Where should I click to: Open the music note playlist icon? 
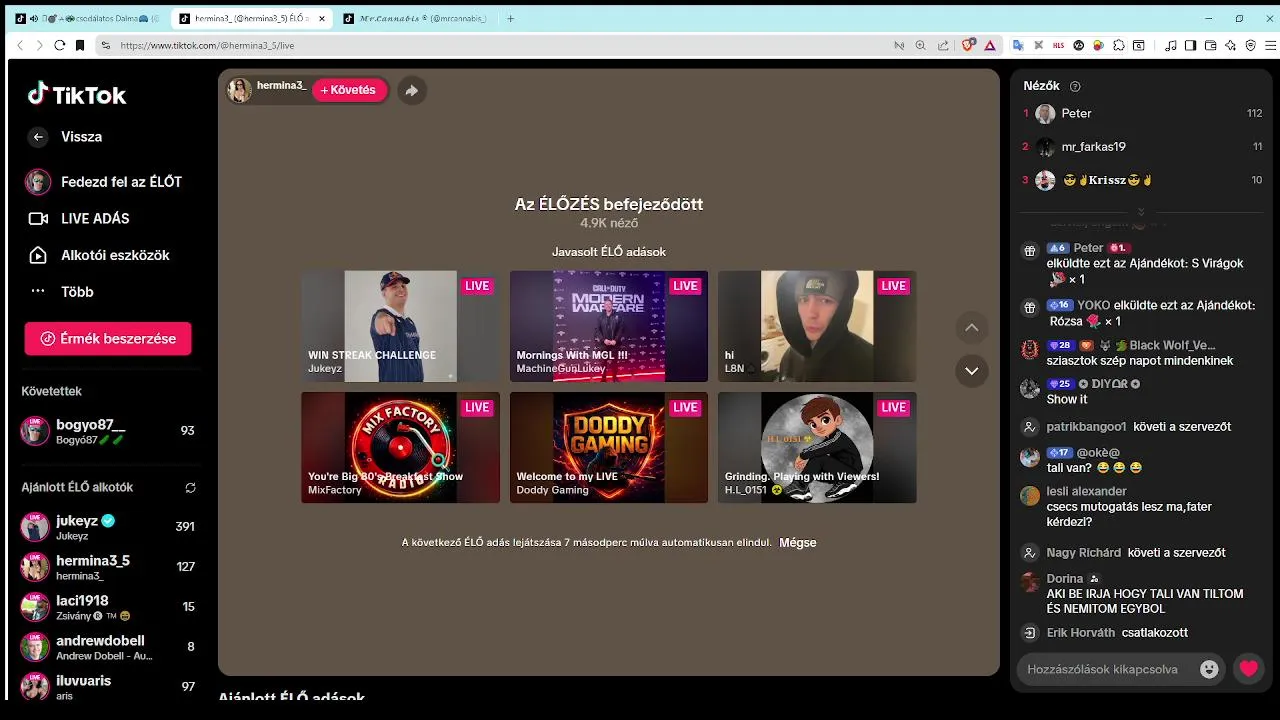1170,45
